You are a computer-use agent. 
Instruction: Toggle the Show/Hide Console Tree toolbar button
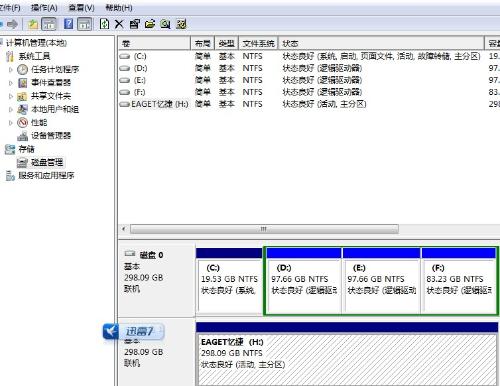pyautogui.click(x=49, y=24)
